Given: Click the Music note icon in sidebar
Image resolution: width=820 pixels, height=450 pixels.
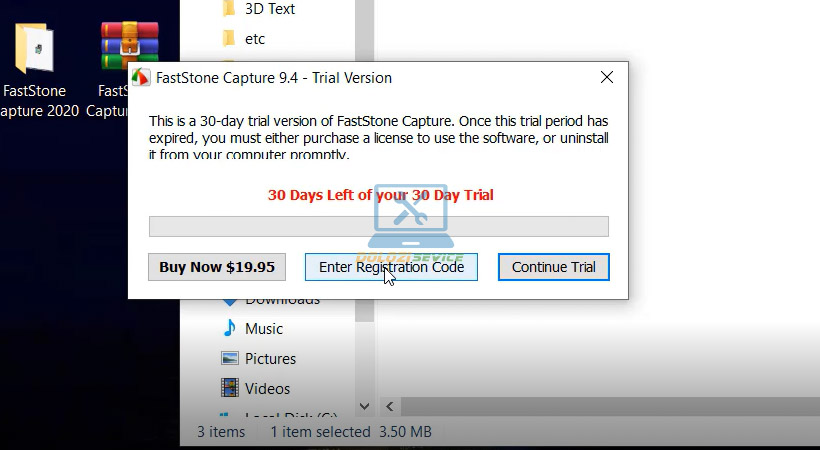Looking at the screenshot, I should coord(230,328).
